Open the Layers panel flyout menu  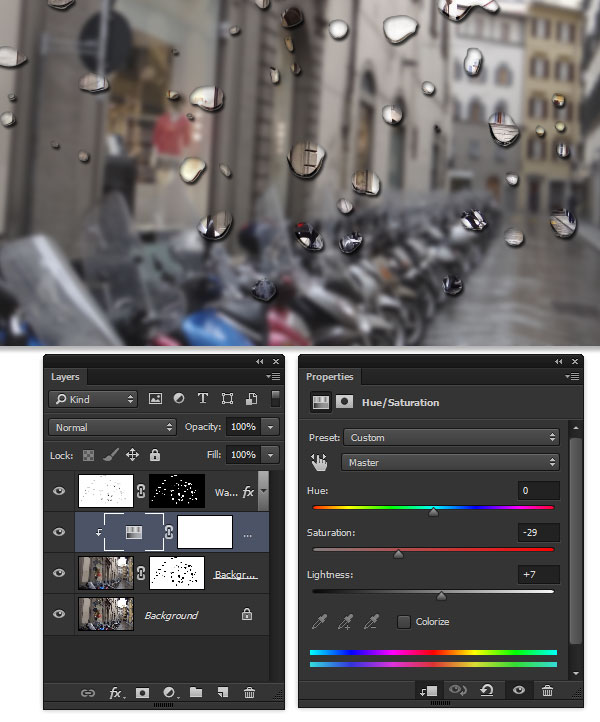273,377
